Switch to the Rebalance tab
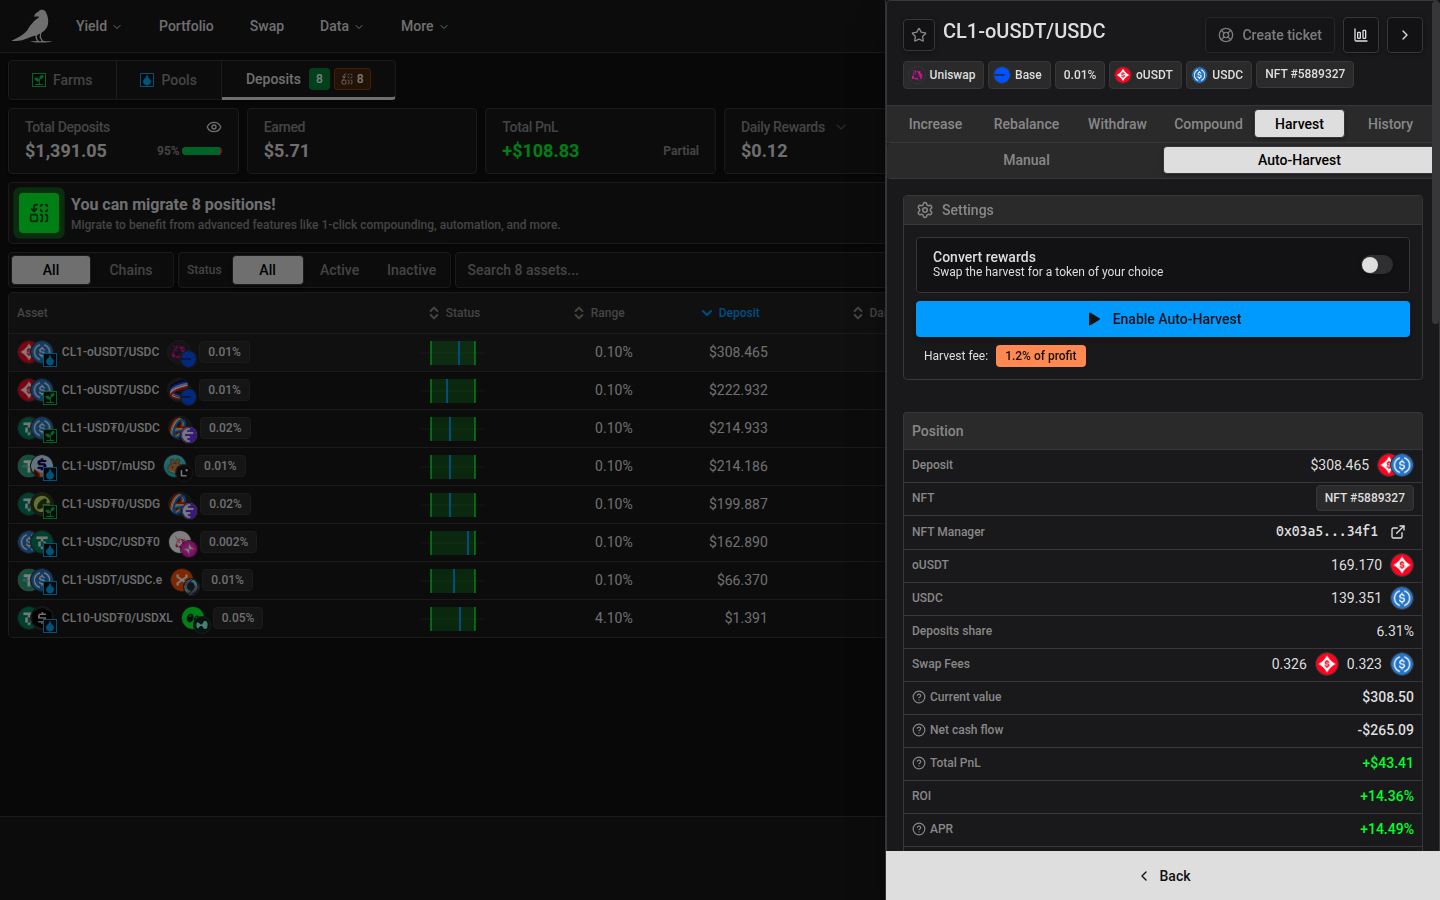The image size is (1440, 900). [x=1026, y=124]
